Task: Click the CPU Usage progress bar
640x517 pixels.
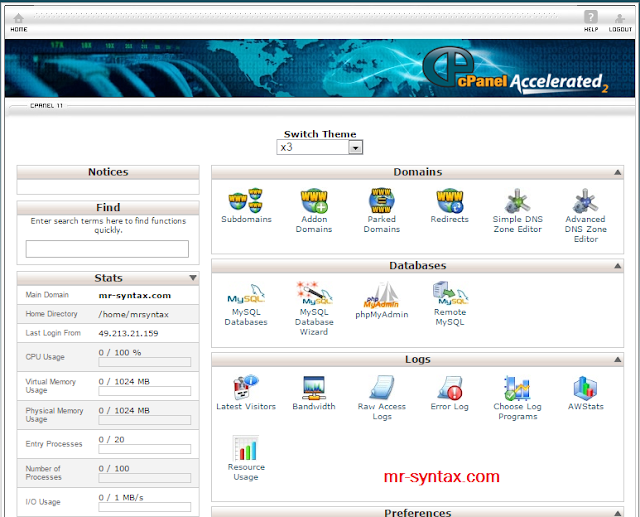Action: click(144, 362)
